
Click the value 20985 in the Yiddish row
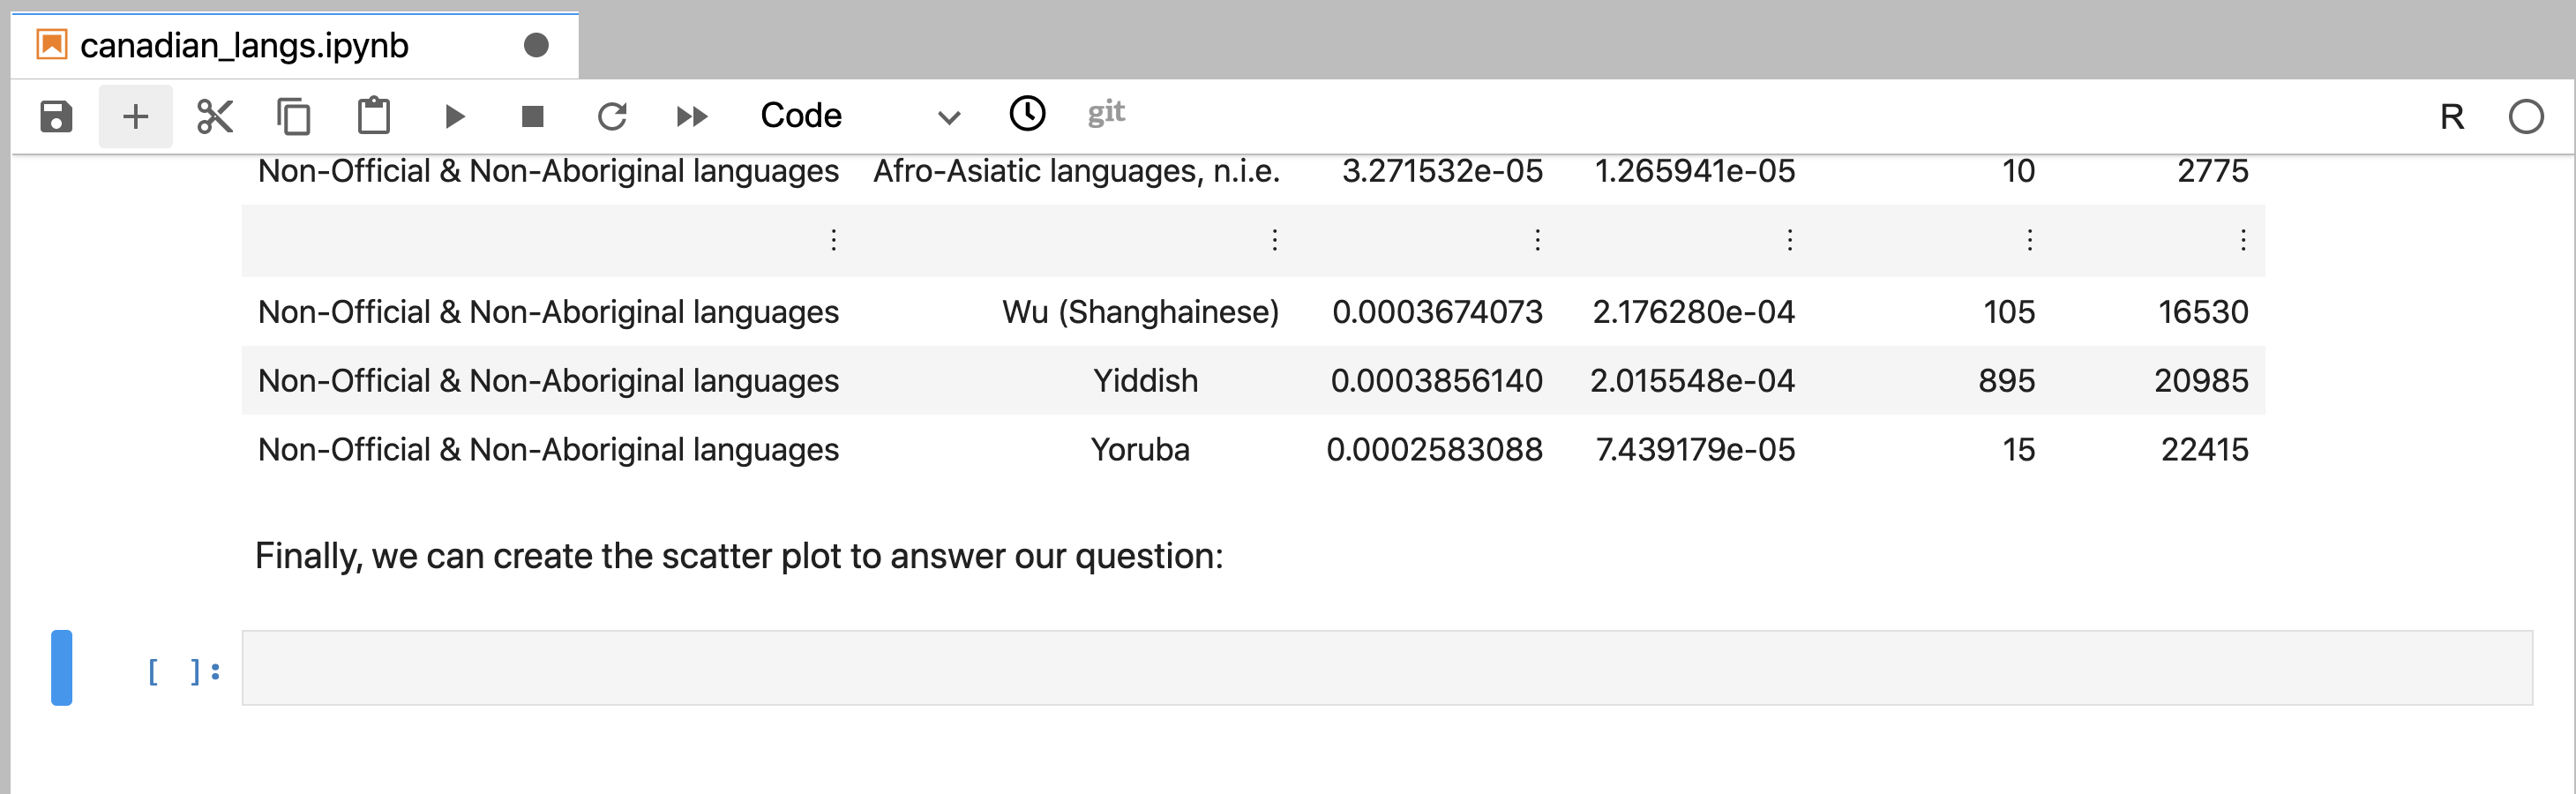point(2201,381)
